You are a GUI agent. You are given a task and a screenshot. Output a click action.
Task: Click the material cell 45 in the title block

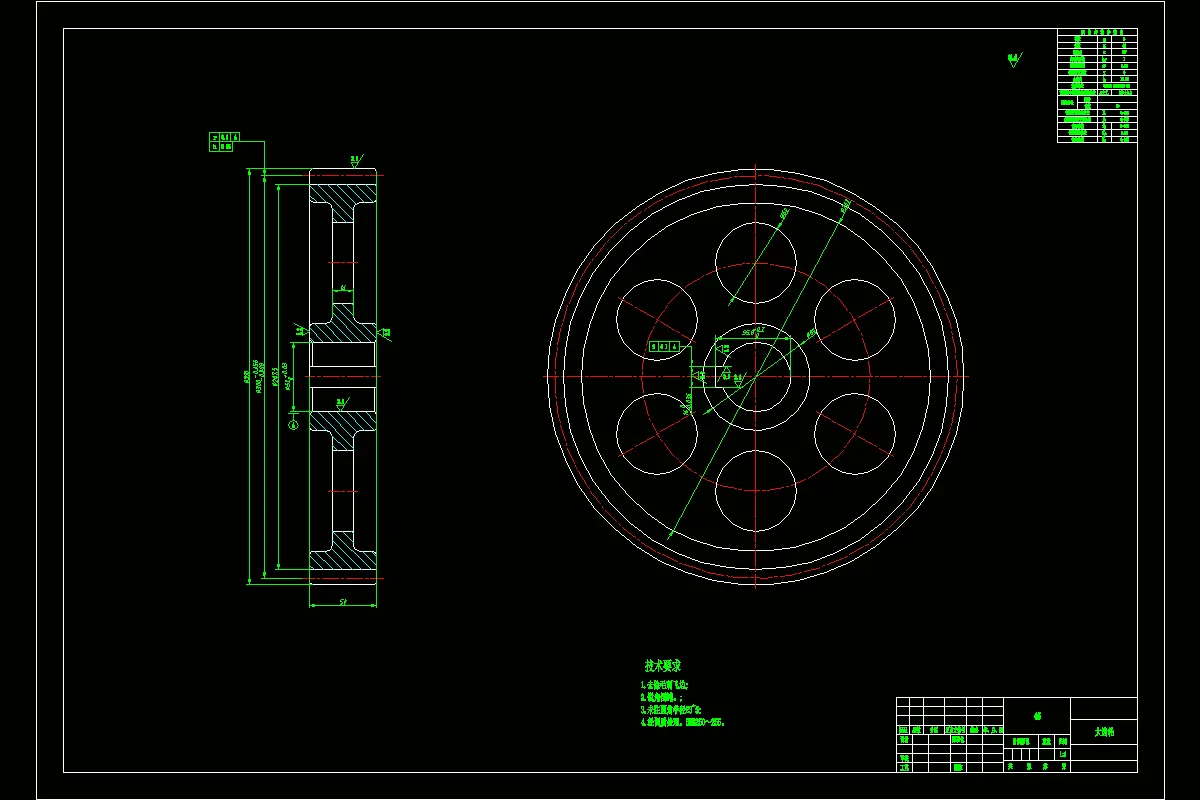pyautogui.click(x=1037, y=716)
